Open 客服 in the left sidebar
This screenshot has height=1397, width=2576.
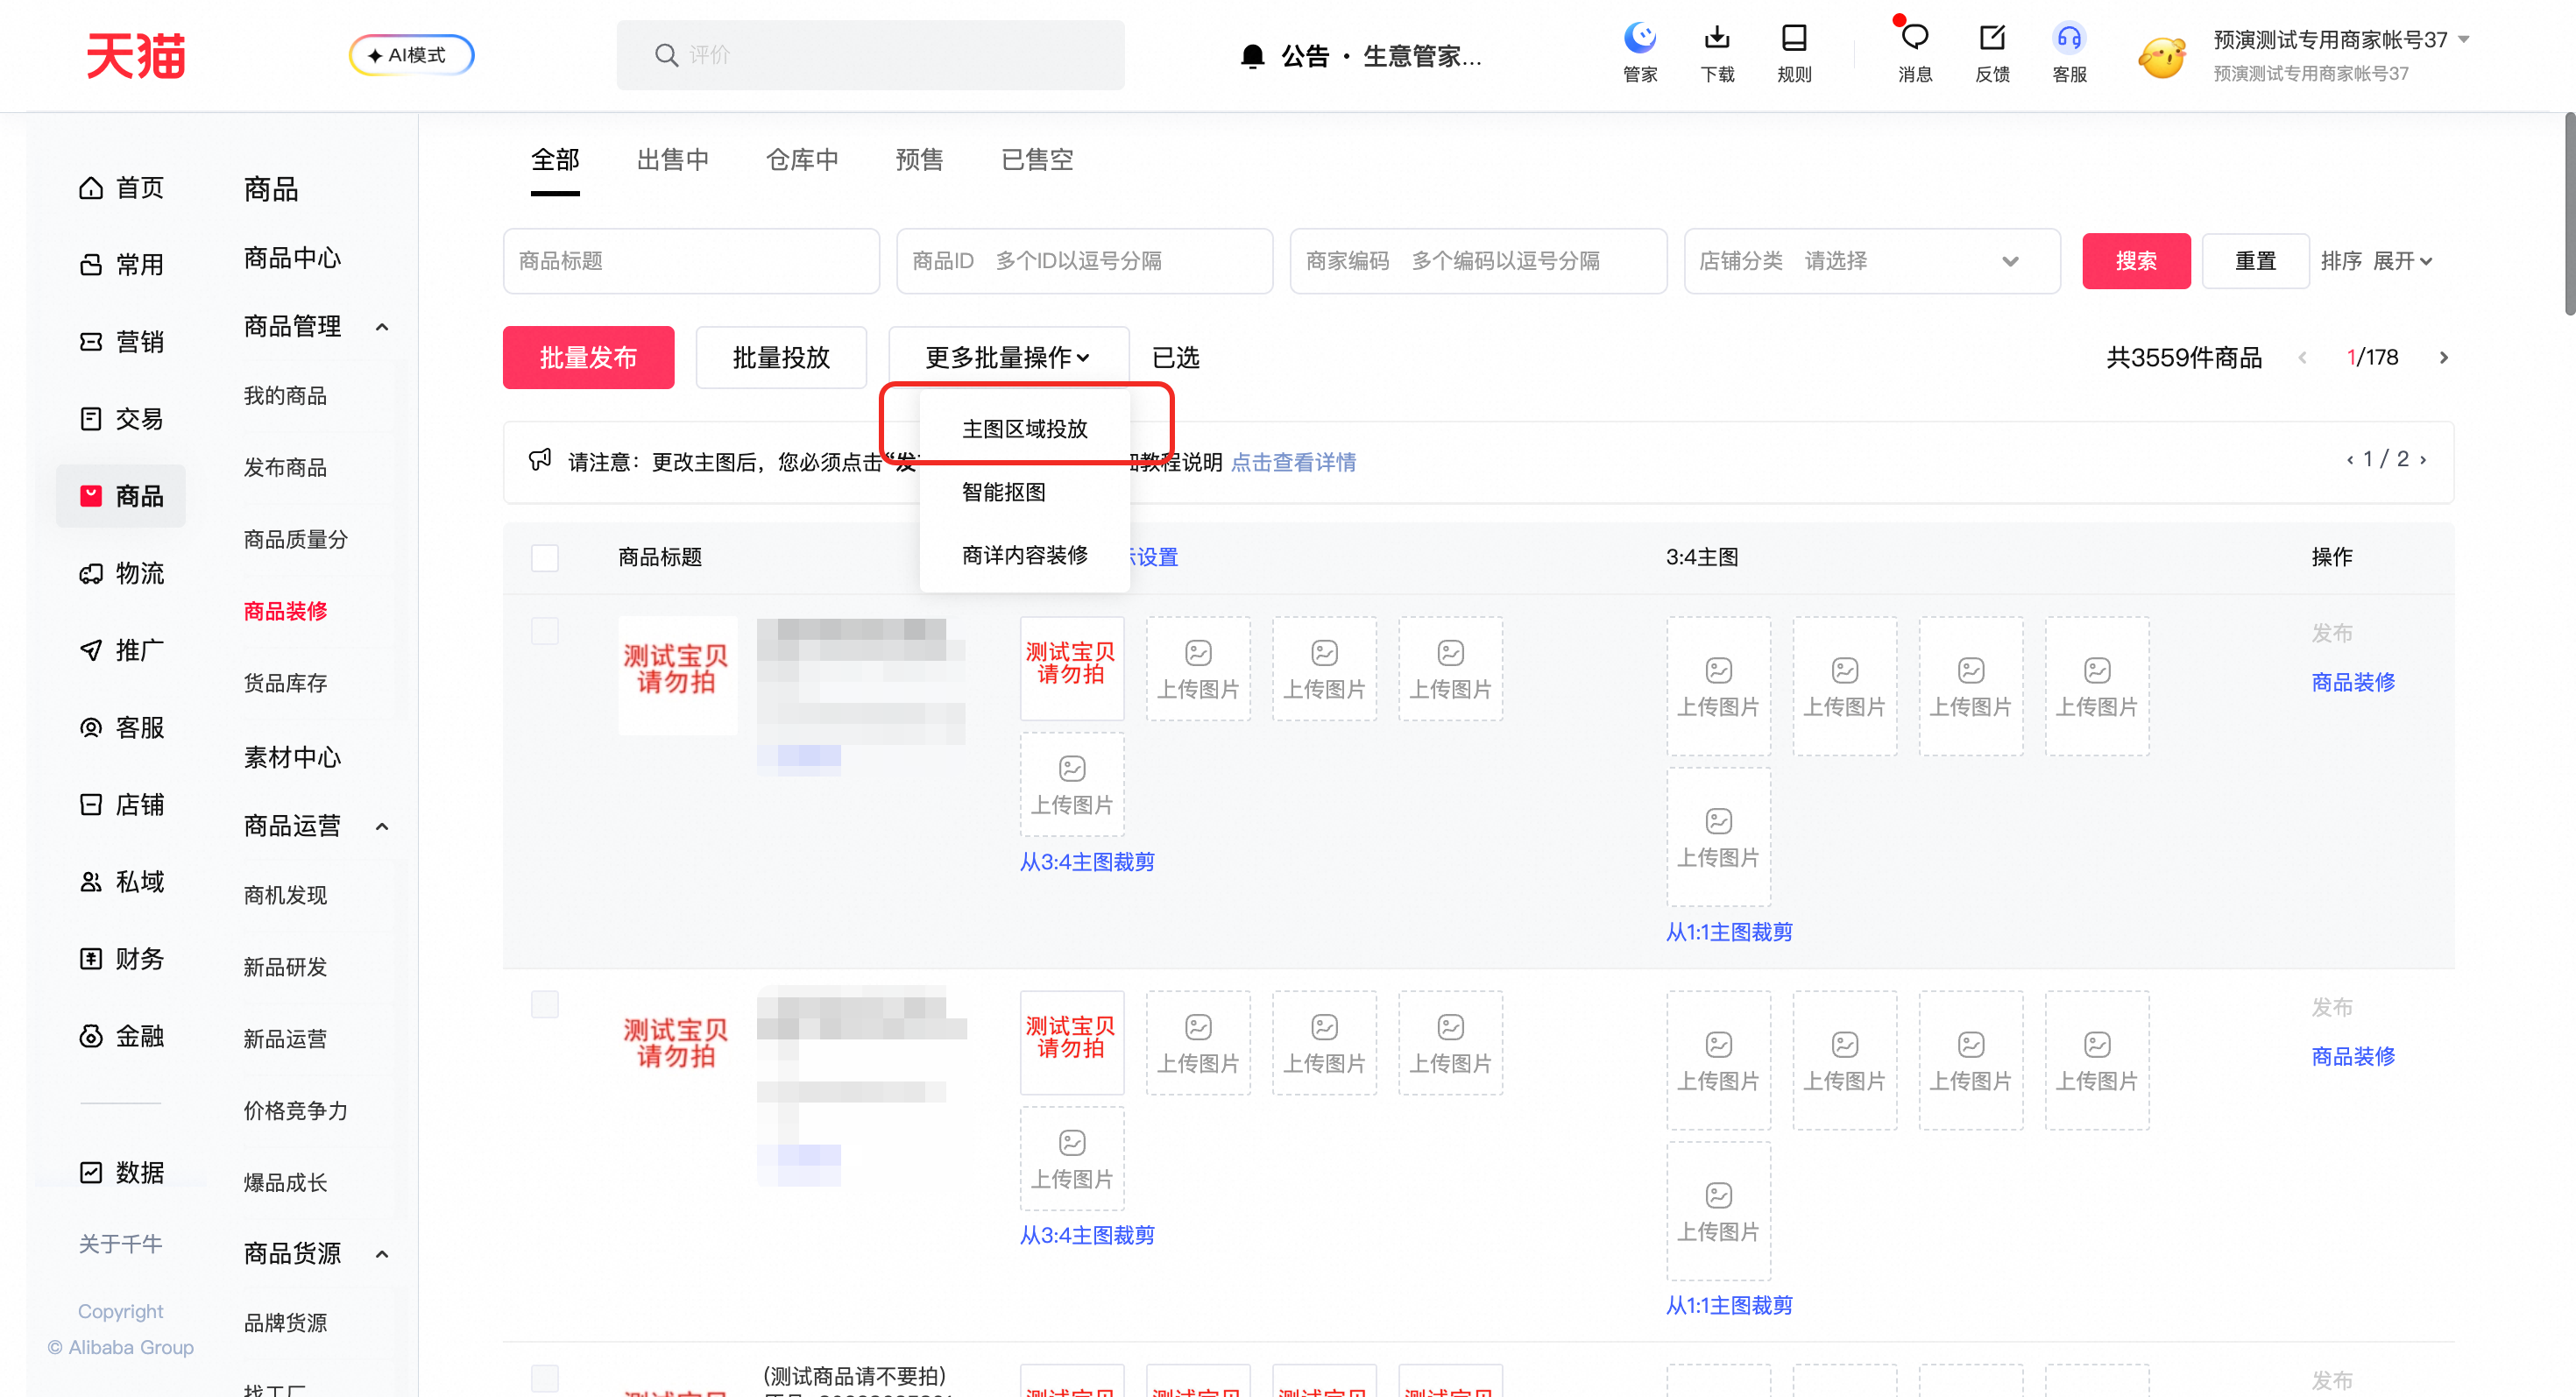pyautogui.click(x=121, y=727)
